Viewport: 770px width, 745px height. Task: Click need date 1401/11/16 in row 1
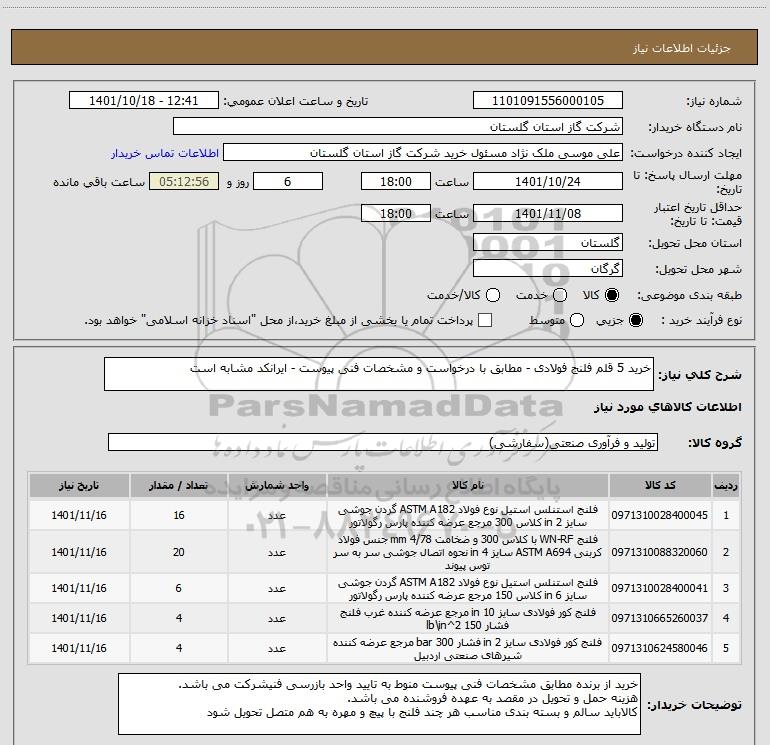pyautogui.click(x=79, y=515)
